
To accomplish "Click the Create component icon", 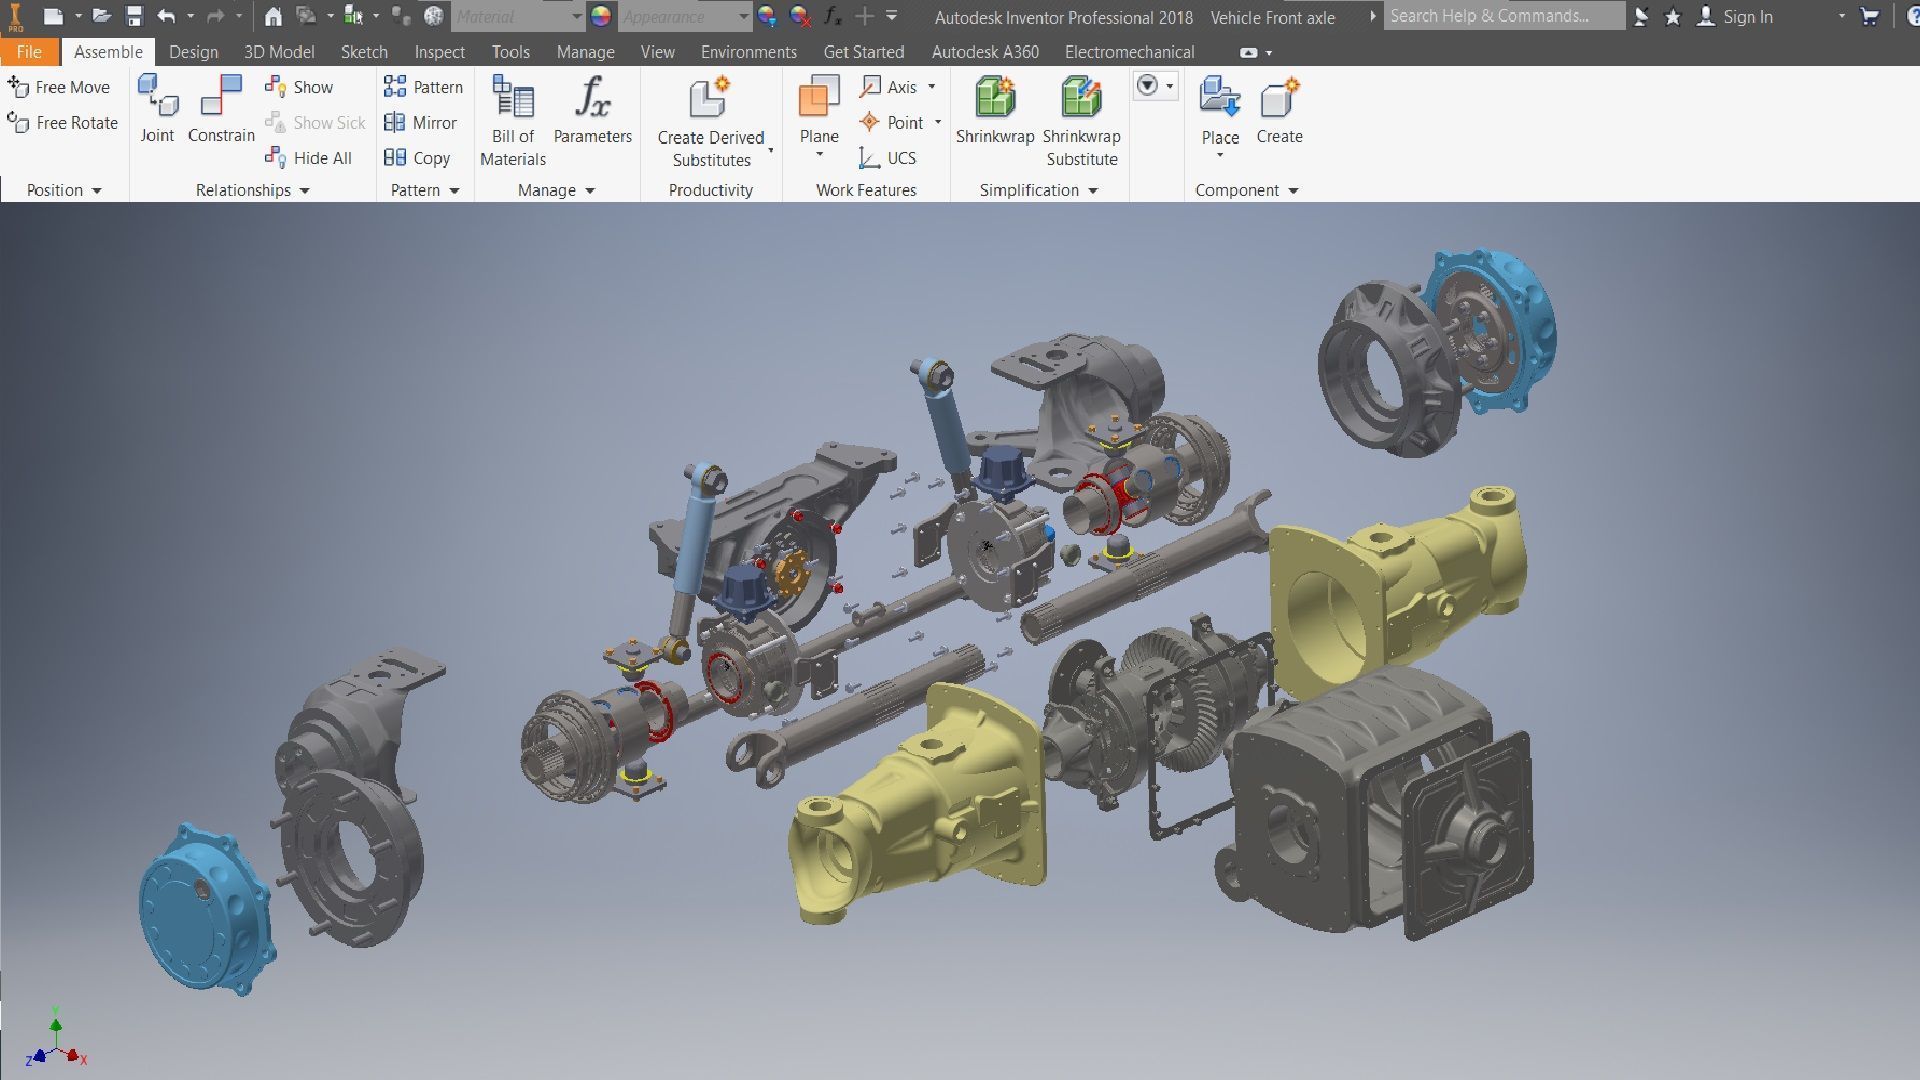I will point(1279,99).
